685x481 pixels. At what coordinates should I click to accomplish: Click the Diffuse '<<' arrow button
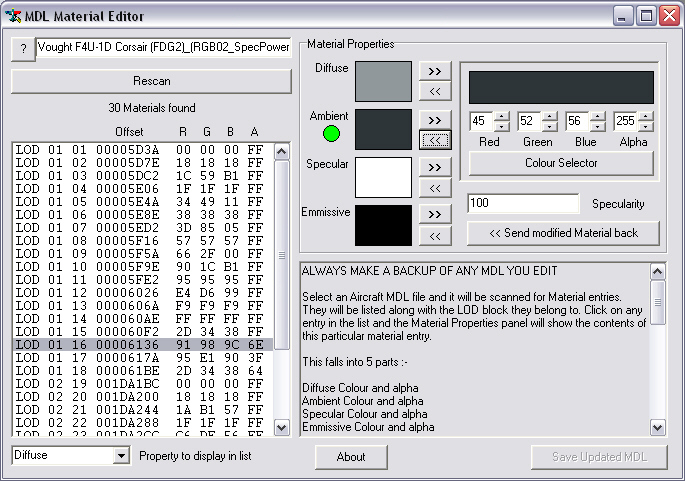click(434, 92)
